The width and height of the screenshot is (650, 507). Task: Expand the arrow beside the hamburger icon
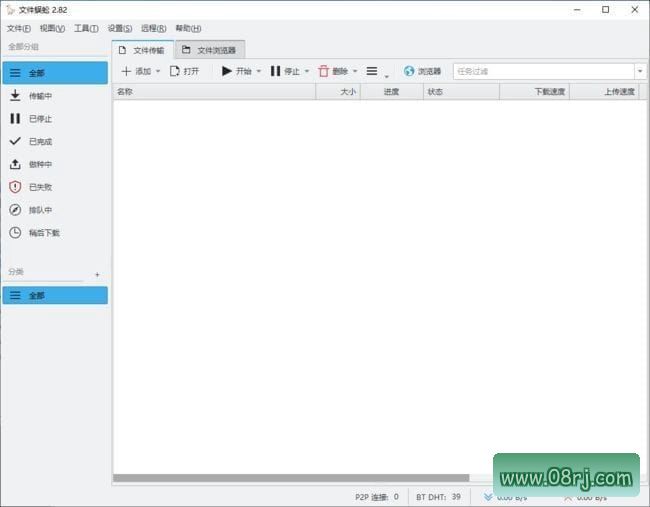click(386, 76)
